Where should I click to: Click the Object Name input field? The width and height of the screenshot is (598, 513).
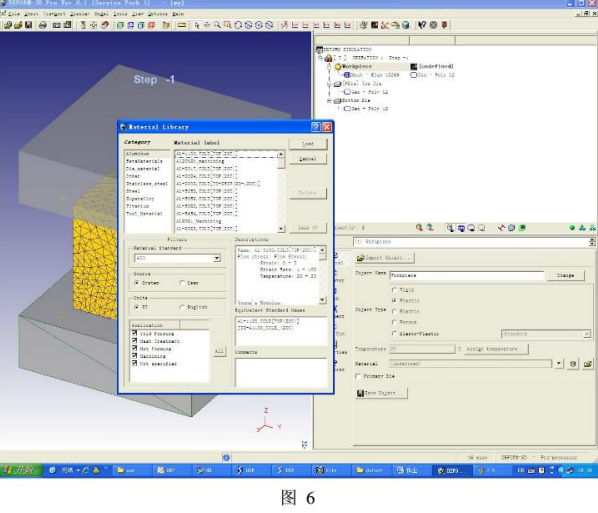(467, 275)
